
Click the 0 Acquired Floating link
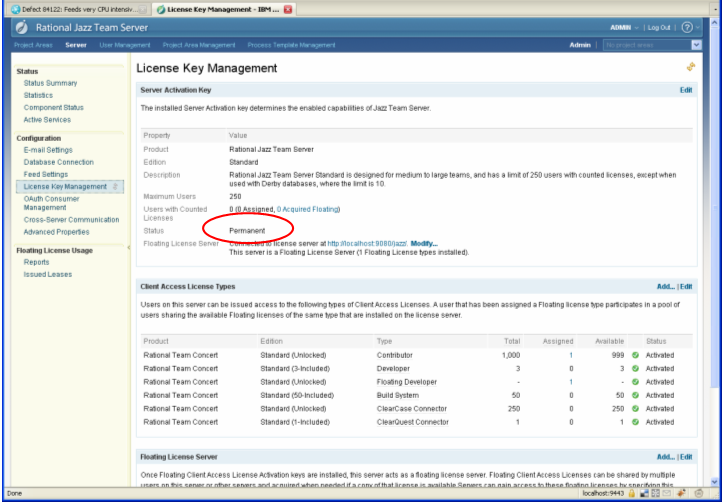click(308, 210)
